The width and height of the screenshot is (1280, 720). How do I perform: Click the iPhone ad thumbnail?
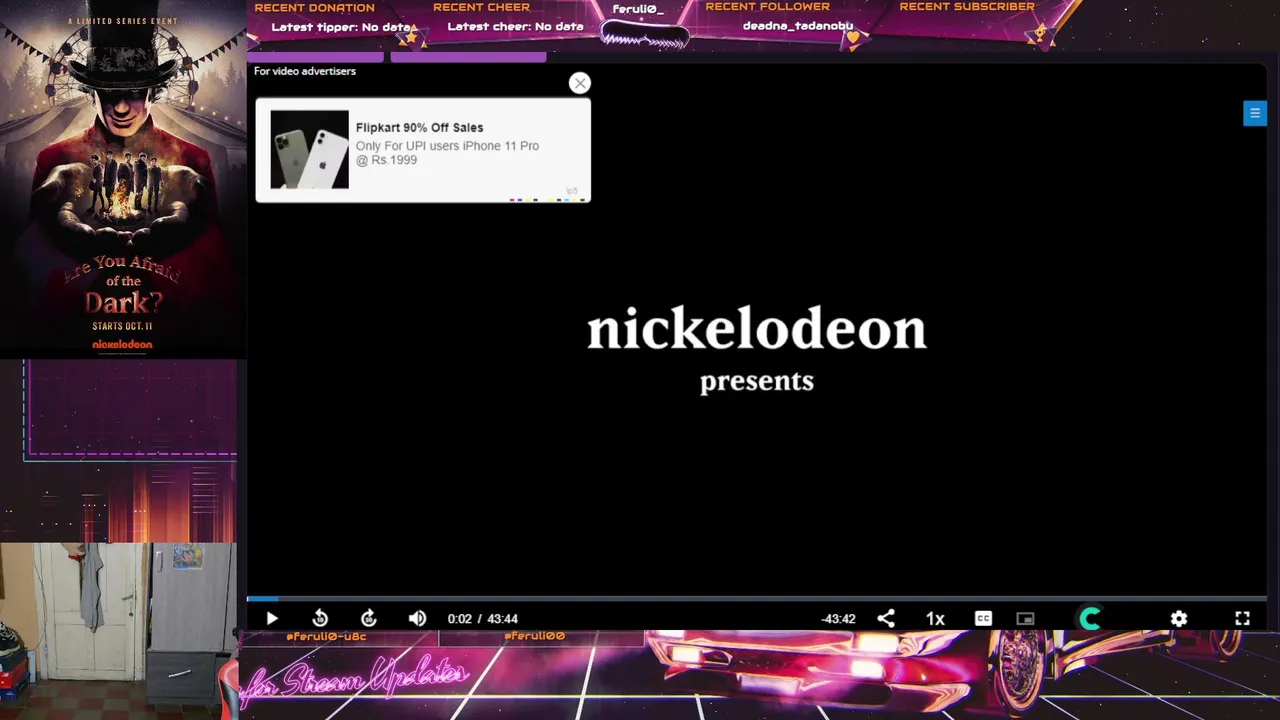[x=310, y=150]
